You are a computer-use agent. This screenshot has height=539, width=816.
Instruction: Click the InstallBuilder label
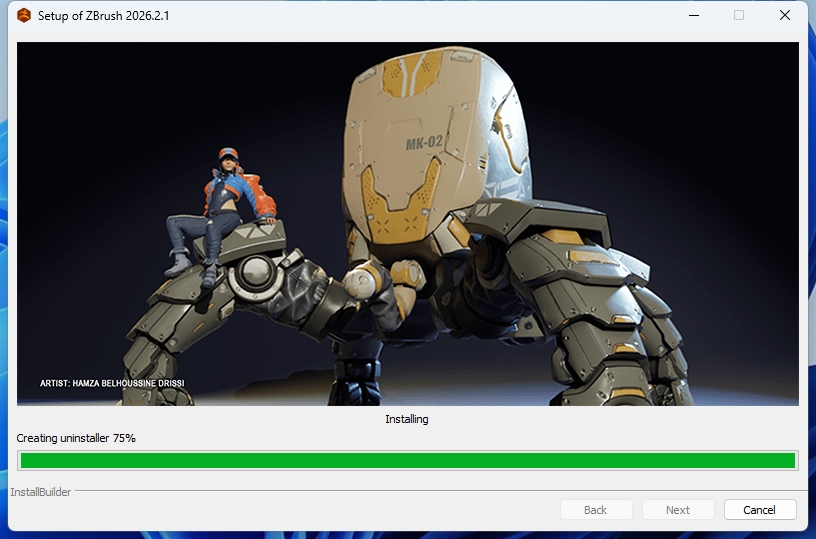pos(41,492)
